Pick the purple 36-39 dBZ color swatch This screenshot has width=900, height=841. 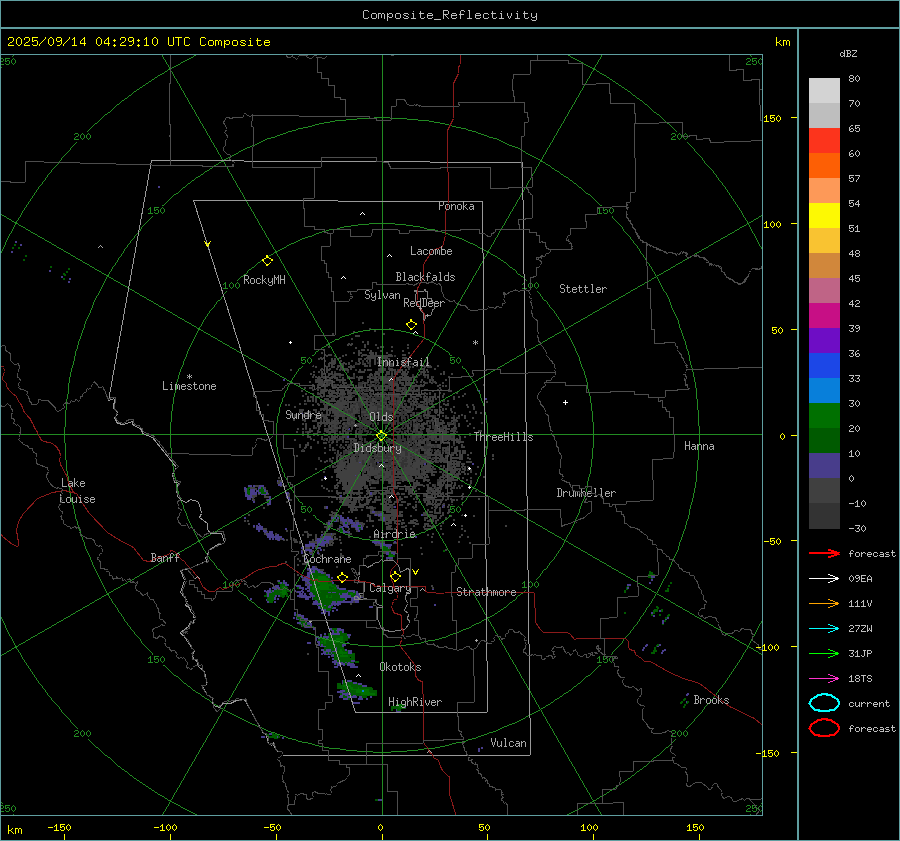824,340
